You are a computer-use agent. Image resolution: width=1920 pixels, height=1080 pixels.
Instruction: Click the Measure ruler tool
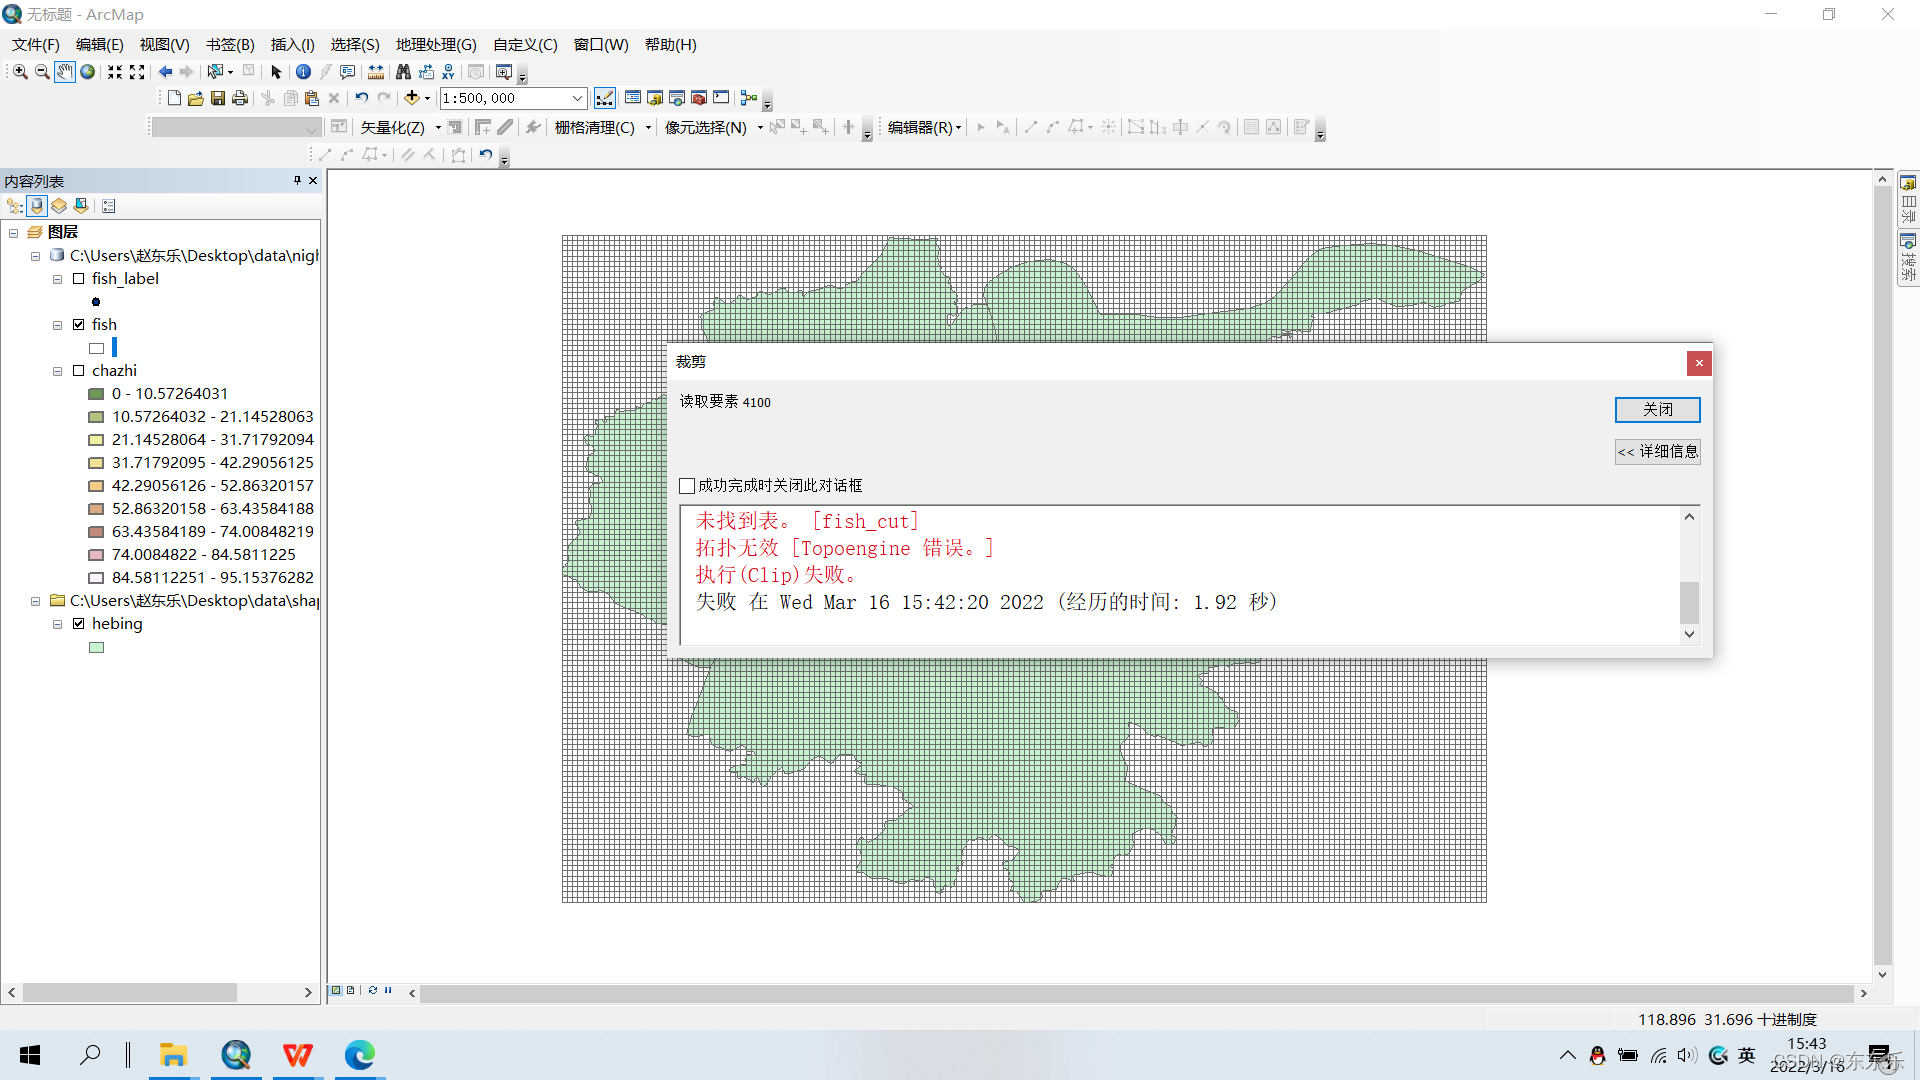point(376,72)
